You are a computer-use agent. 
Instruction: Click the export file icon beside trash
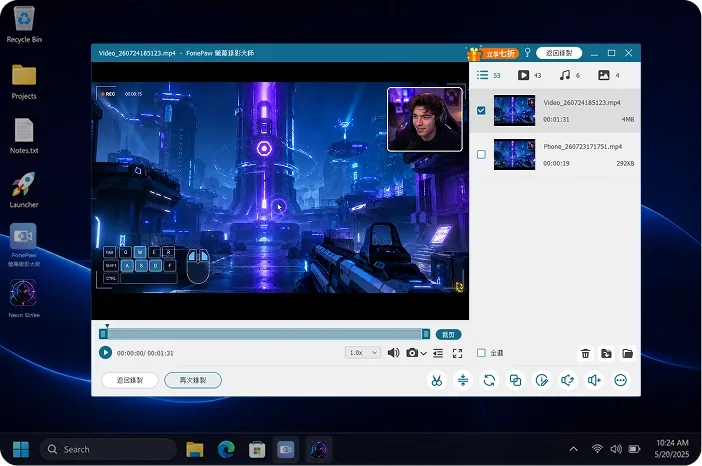[606, 353]
